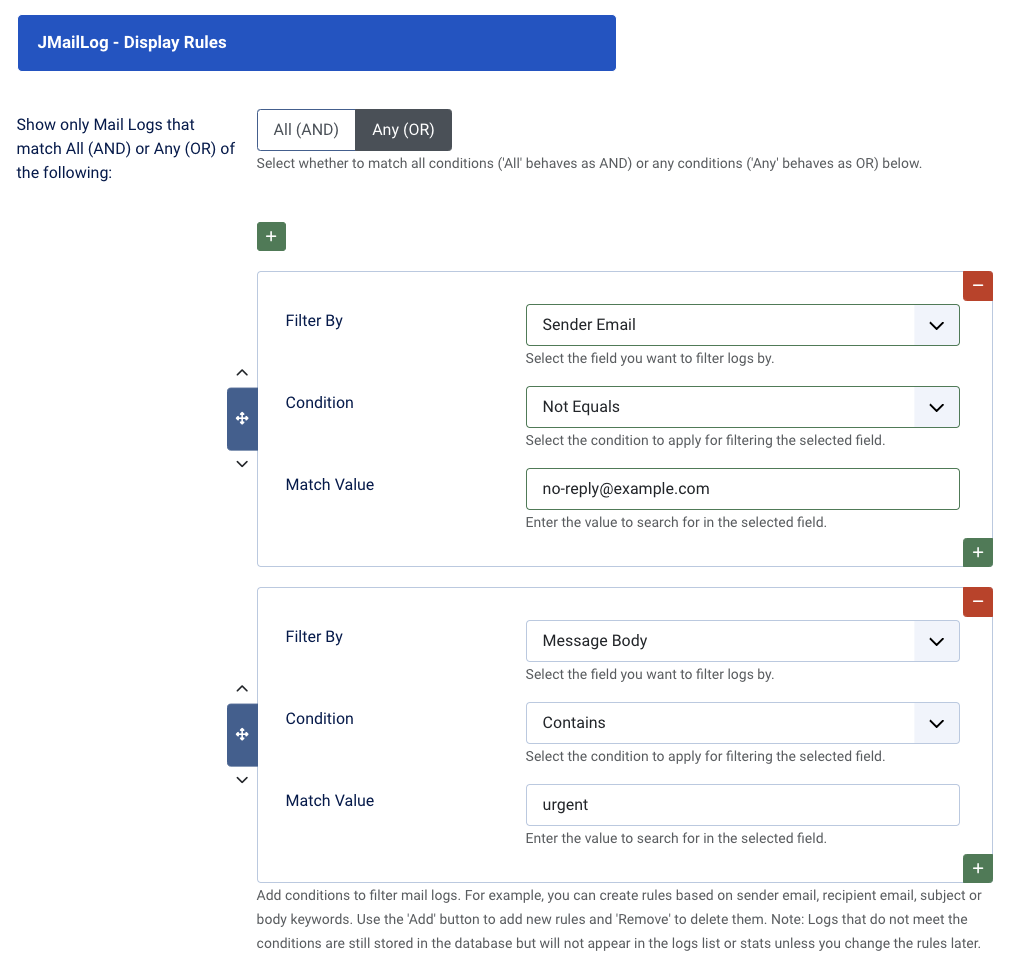Remove the Sender Email rule with red minus

point(978,285)
